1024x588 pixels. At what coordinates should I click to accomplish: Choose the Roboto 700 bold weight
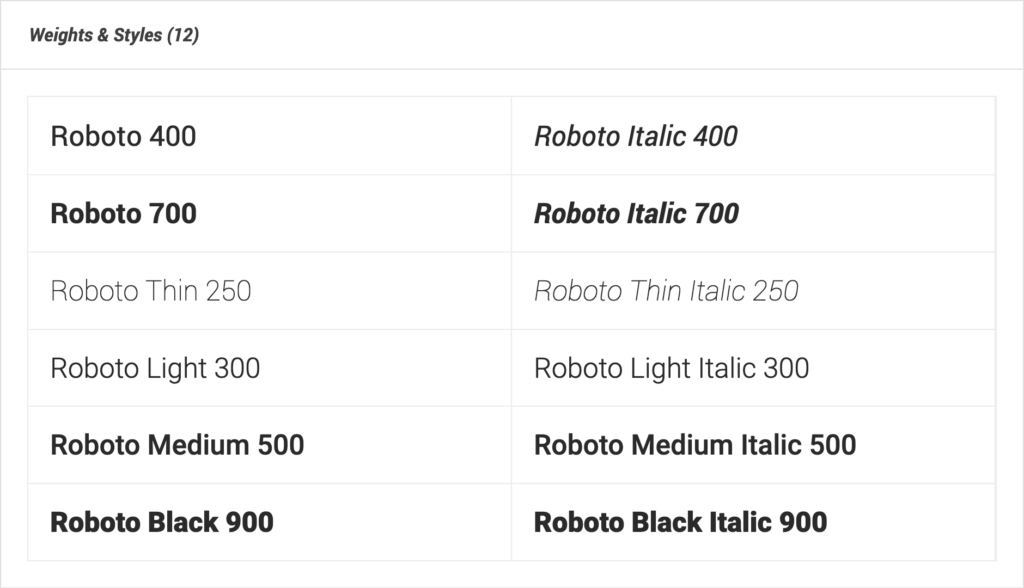click(123, 213)
